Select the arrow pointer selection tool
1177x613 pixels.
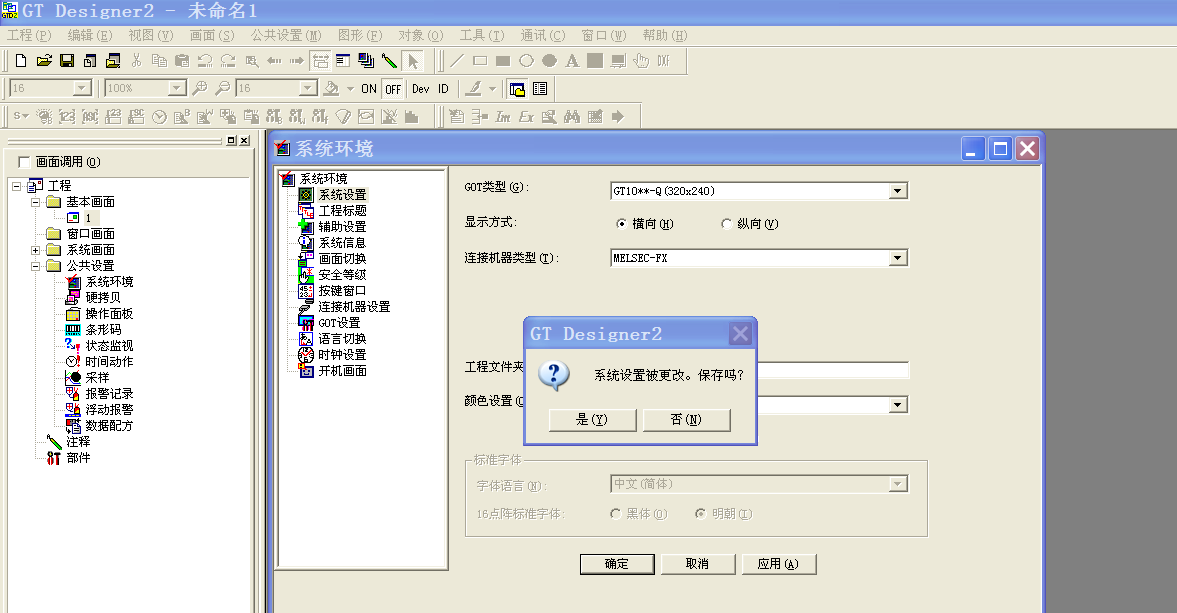pyautogui.click(x=414, y=61)
